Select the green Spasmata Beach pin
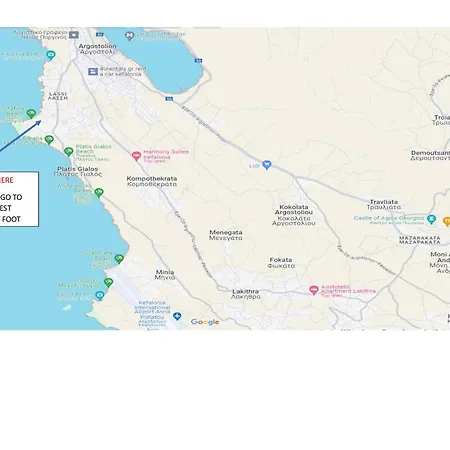 (119, 258)
